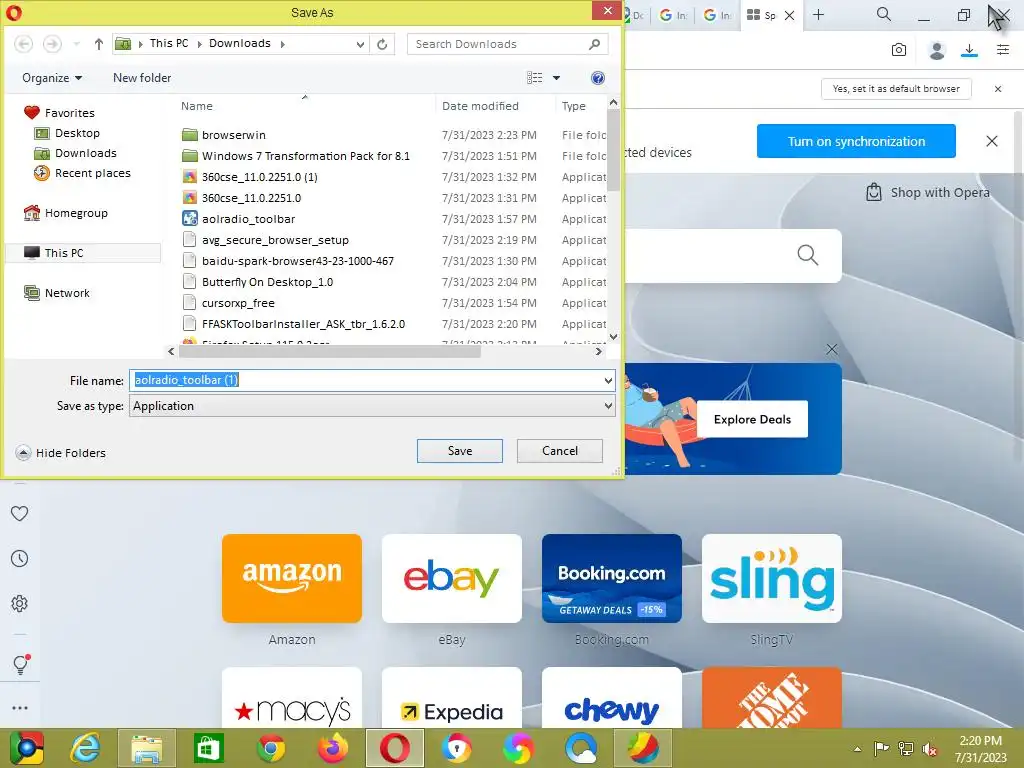
Task: Click the up arrow in Save As dialog
Action: coord(99,44)
